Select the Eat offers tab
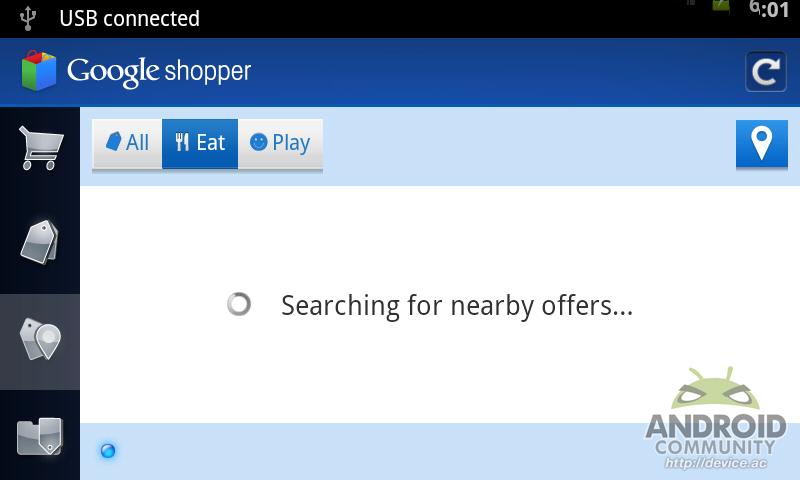 click(200, 143)
